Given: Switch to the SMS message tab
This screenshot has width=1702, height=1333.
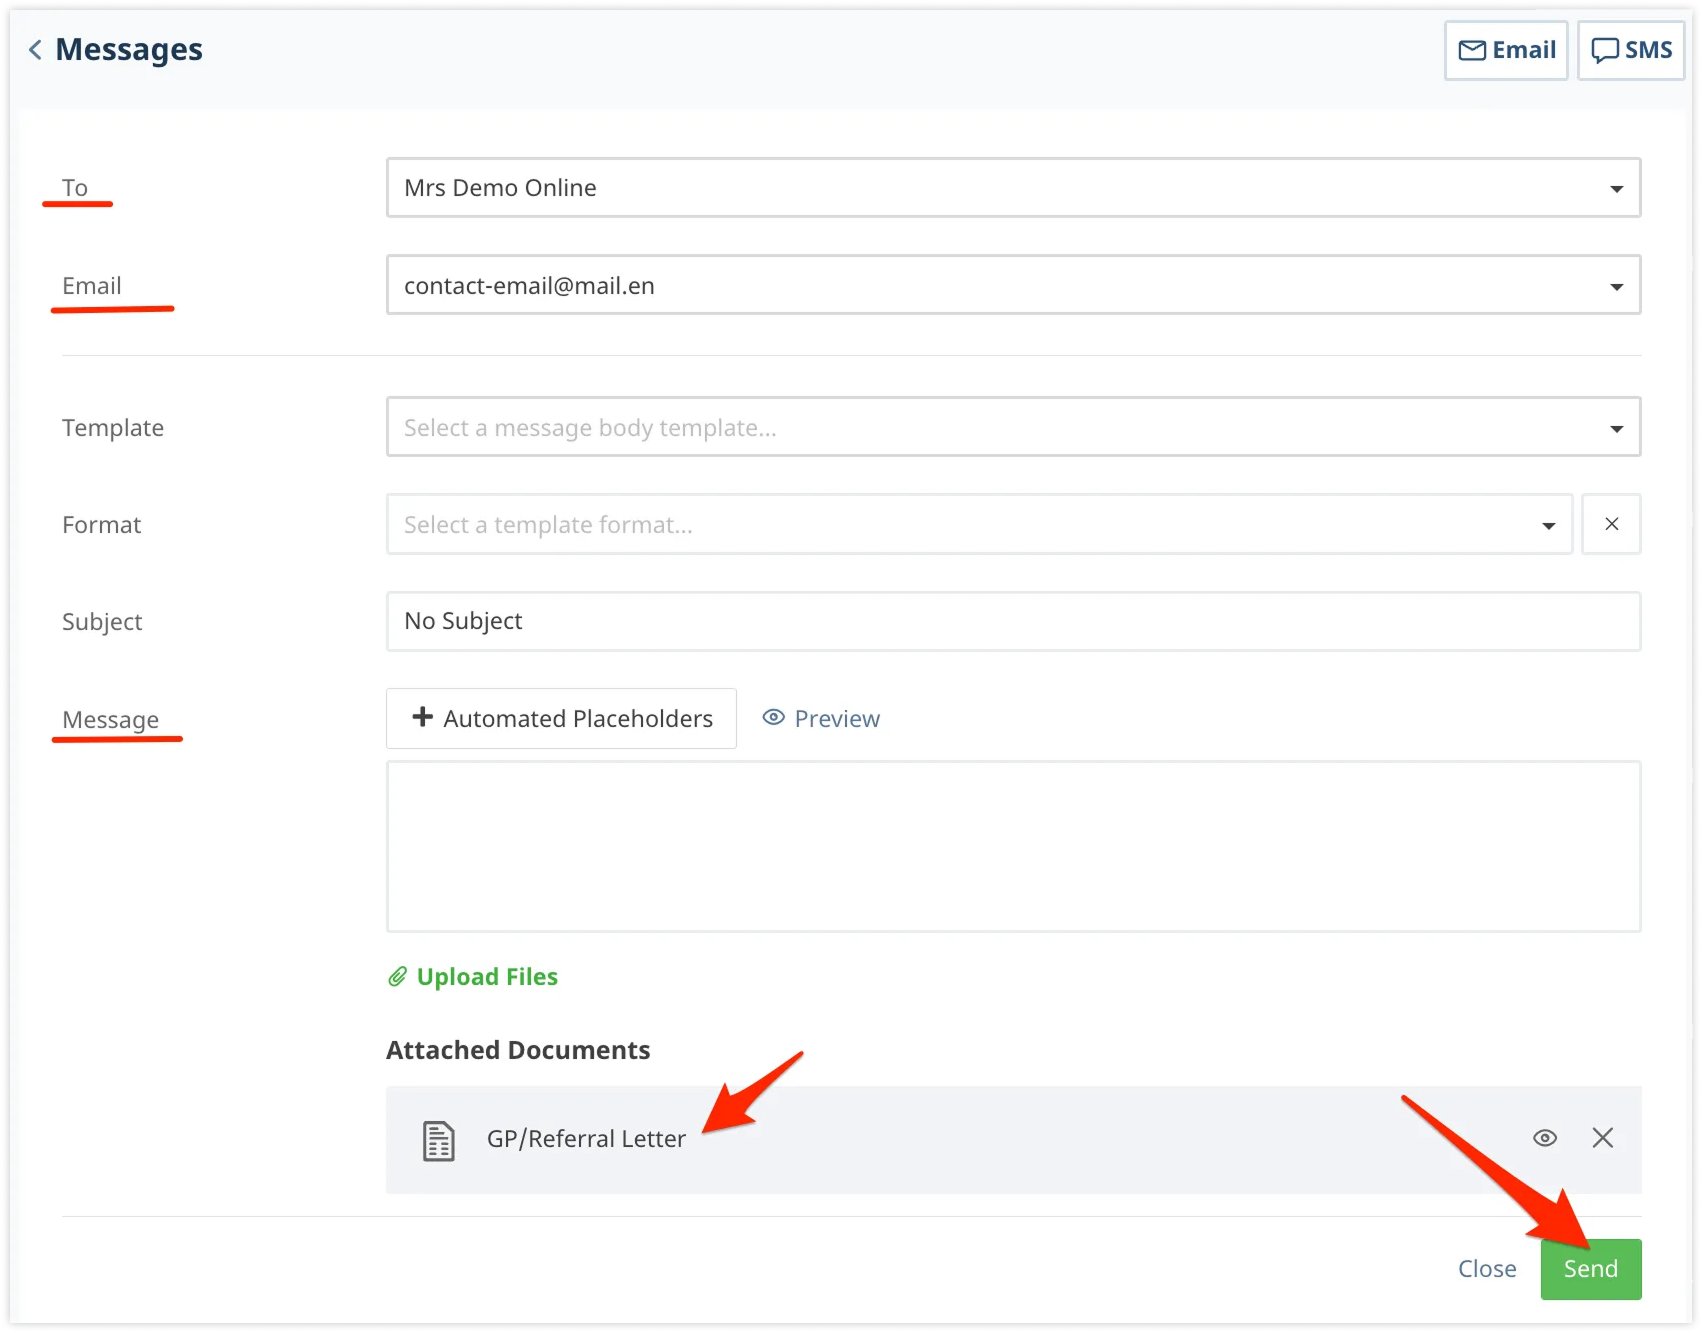Looking at the screenshot, I should click(1630, 50).
